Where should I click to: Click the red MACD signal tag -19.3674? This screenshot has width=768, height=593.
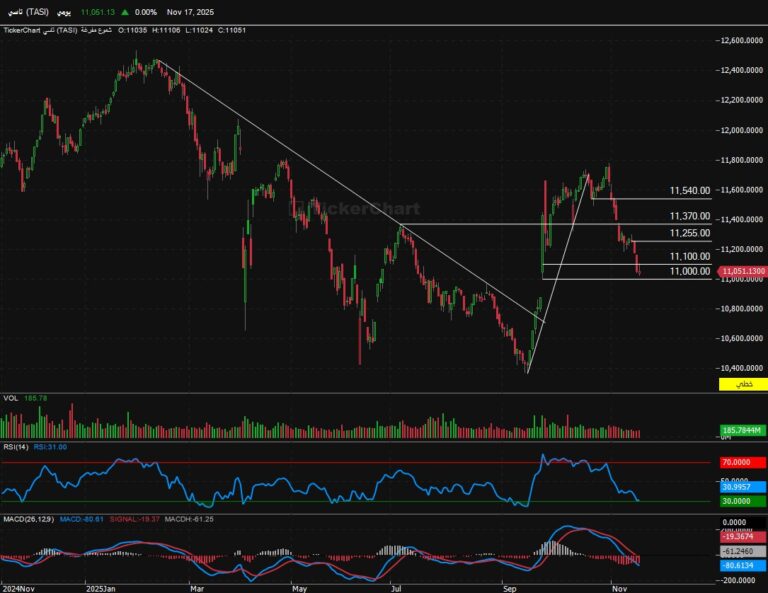743,536
